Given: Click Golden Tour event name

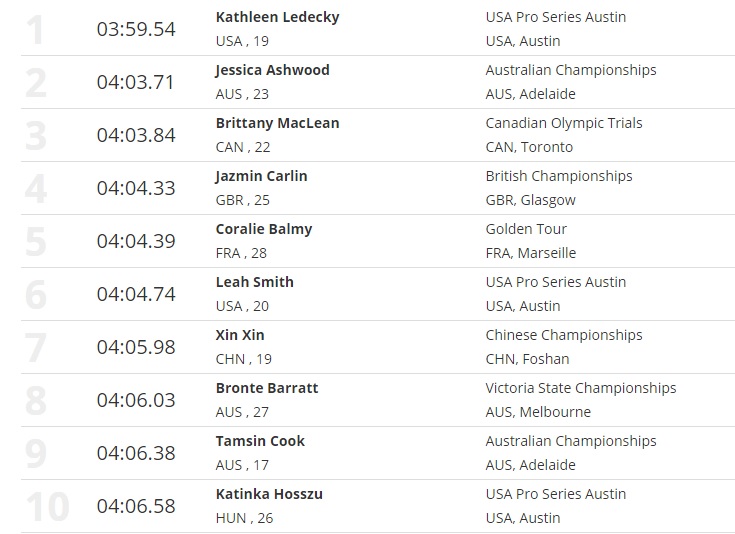Looking at the screenshot, I should pos(526,229).
